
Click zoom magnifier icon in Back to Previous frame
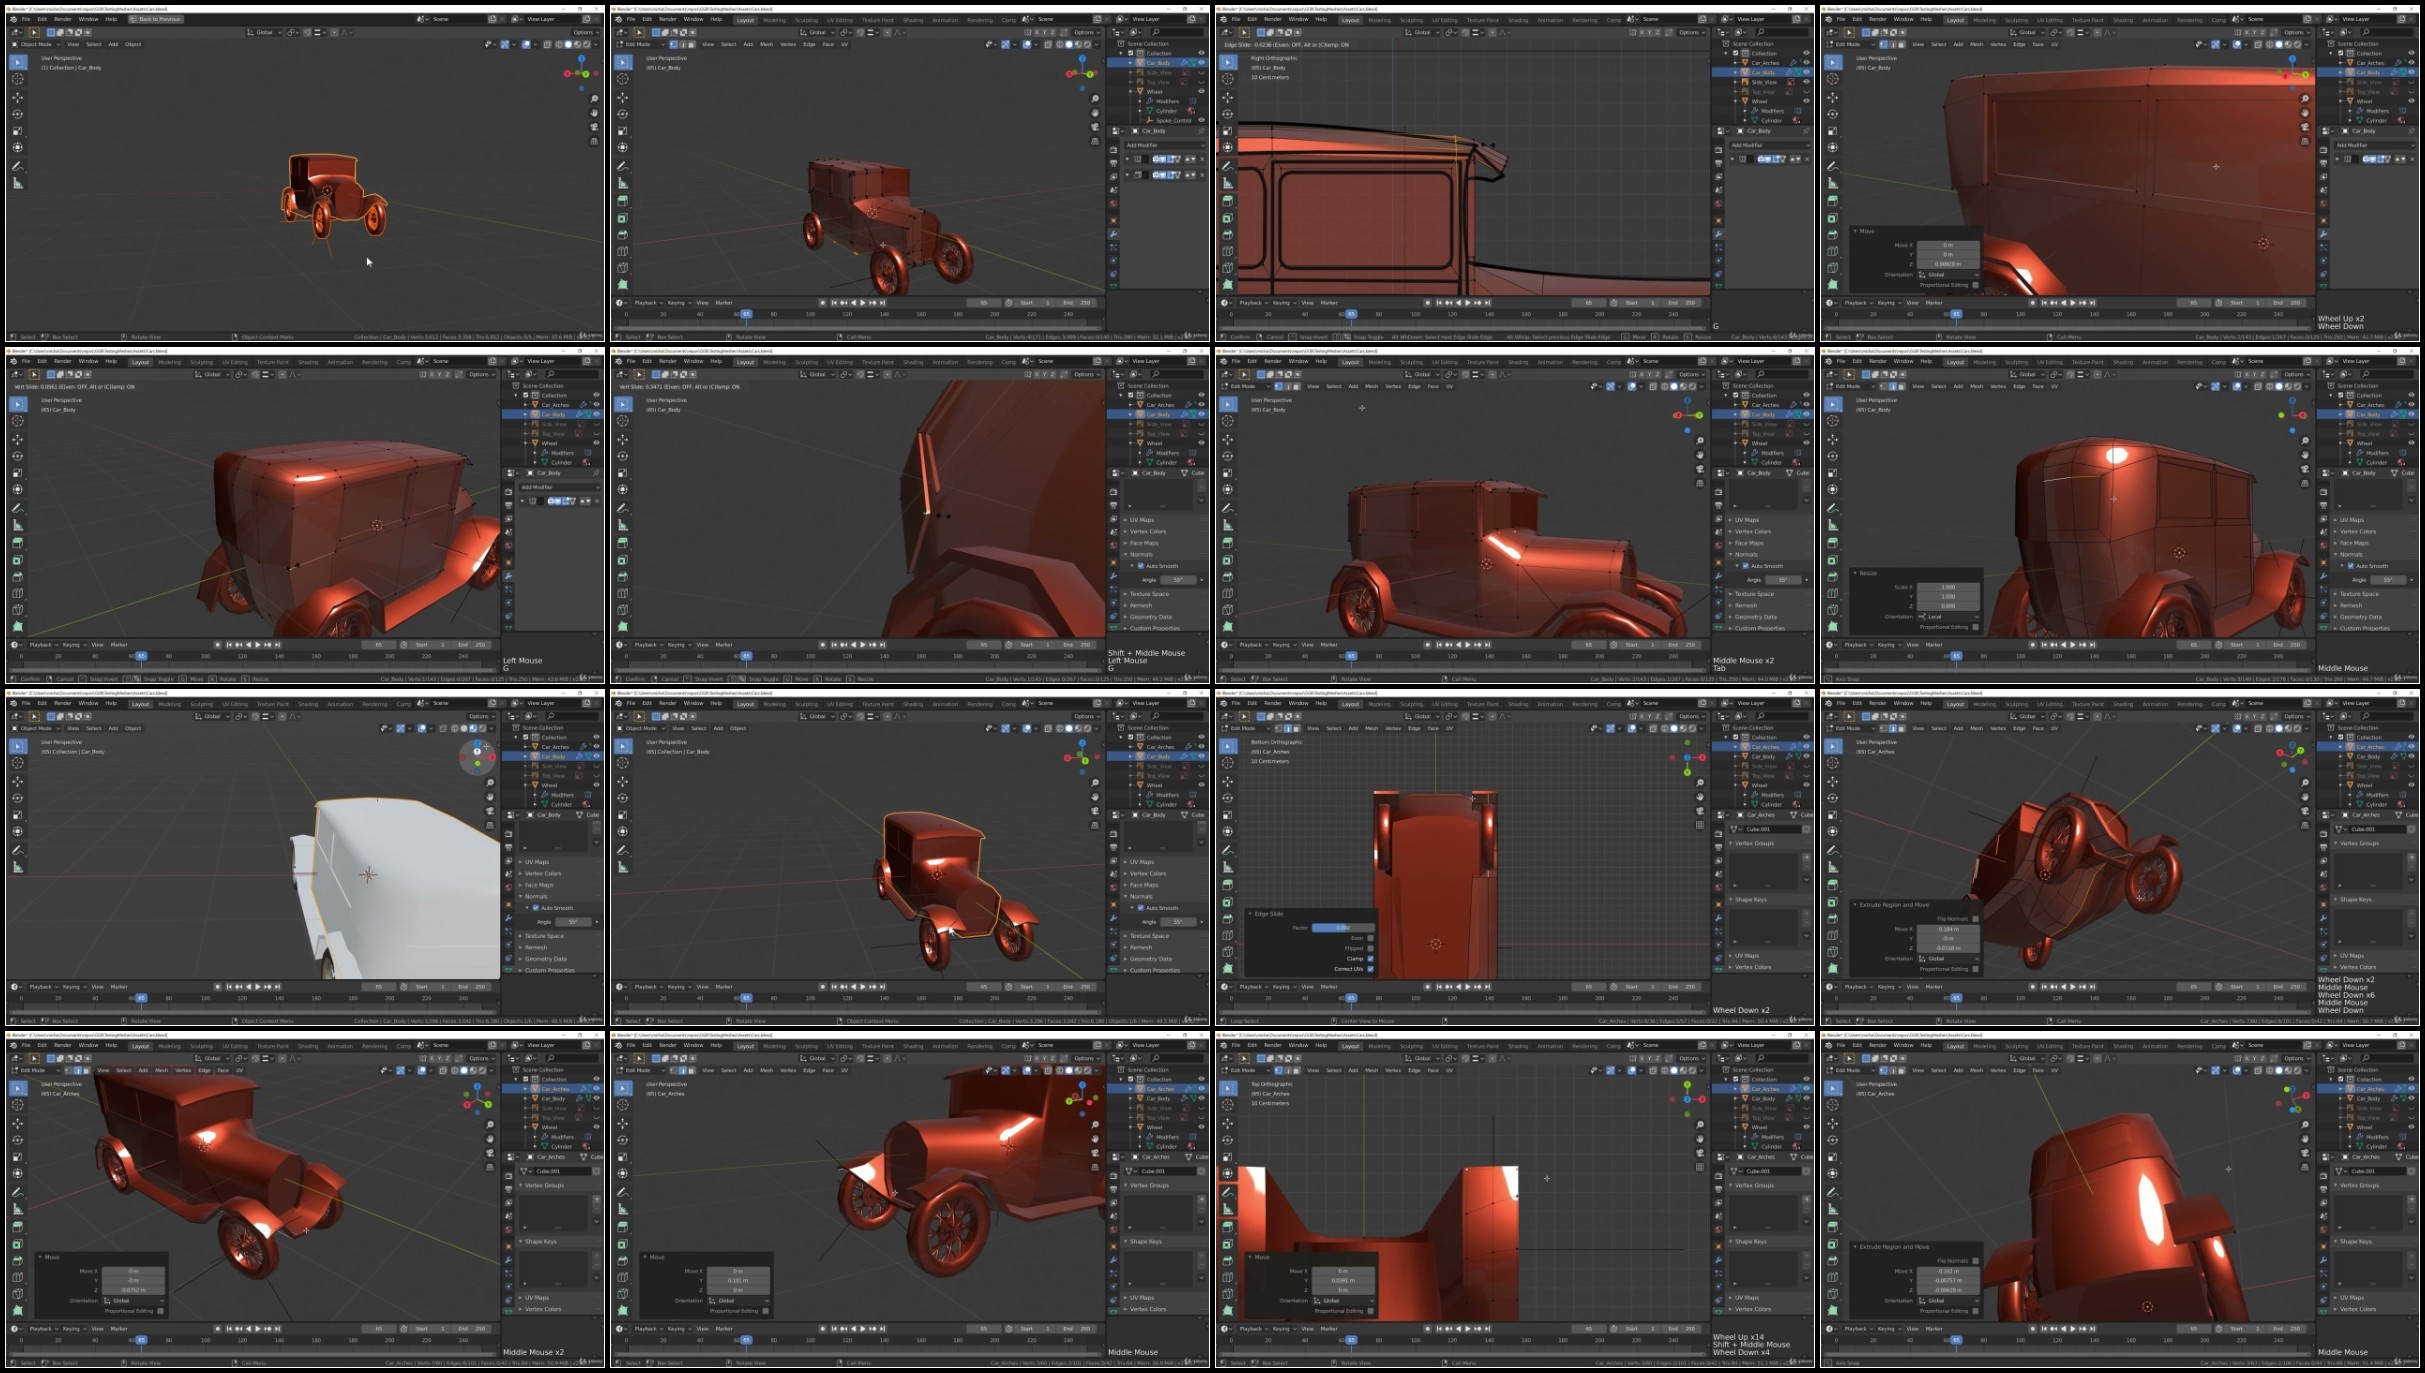pyautogui.click(x=594, y=99)
